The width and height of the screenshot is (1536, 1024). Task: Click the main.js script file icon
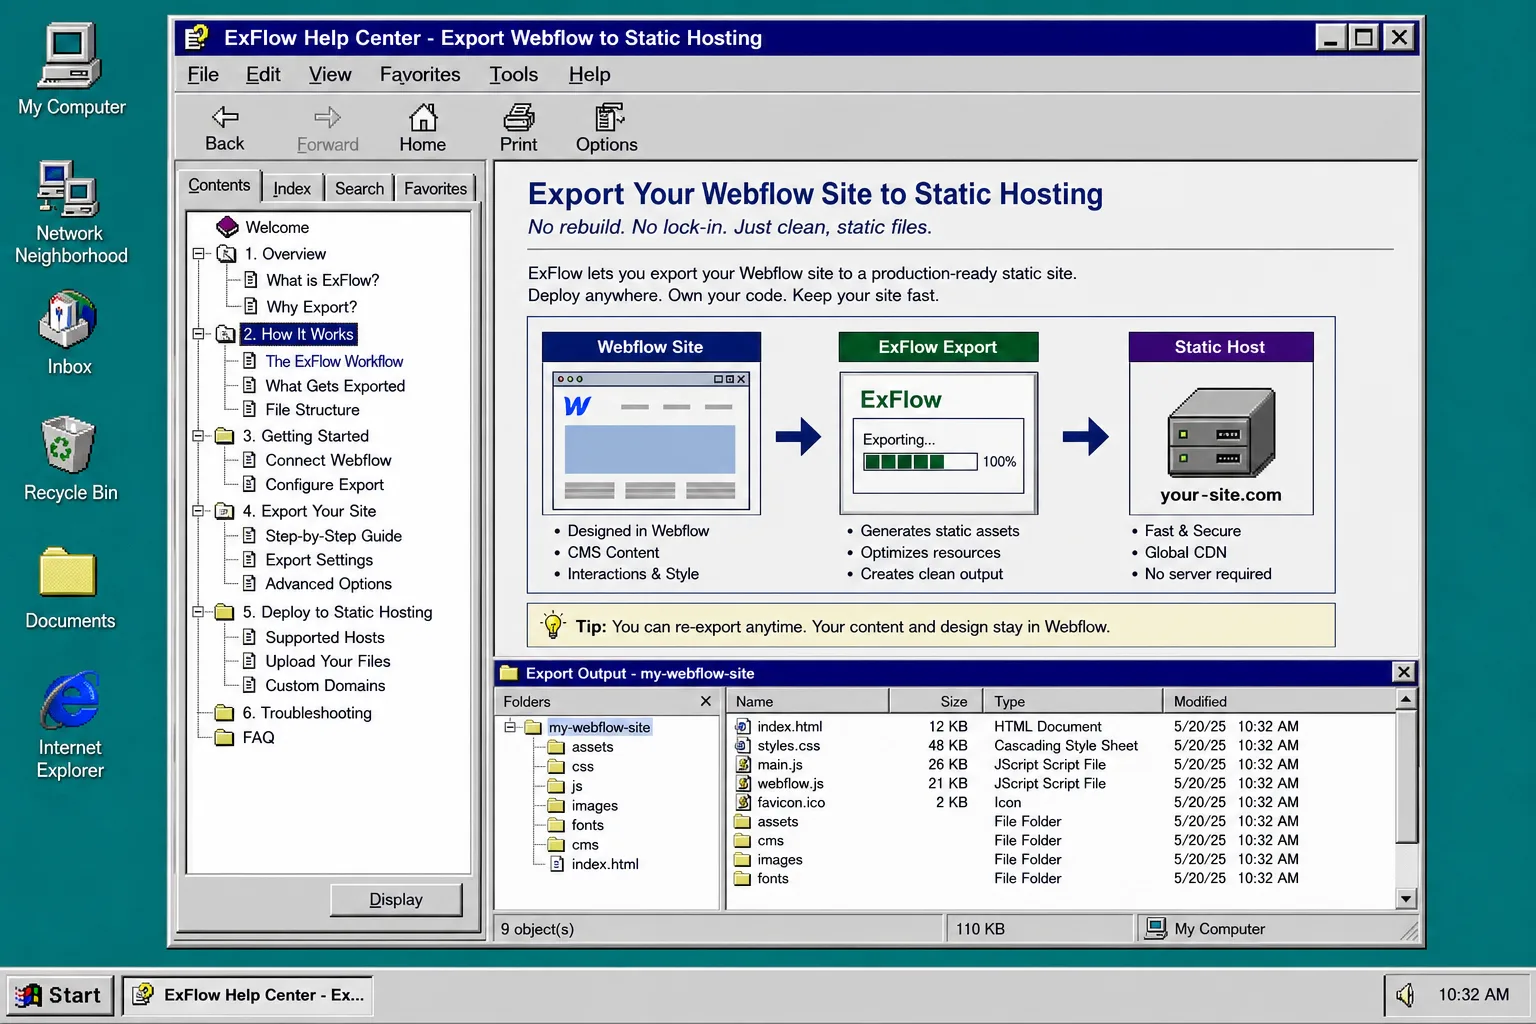tap(743, 764)
